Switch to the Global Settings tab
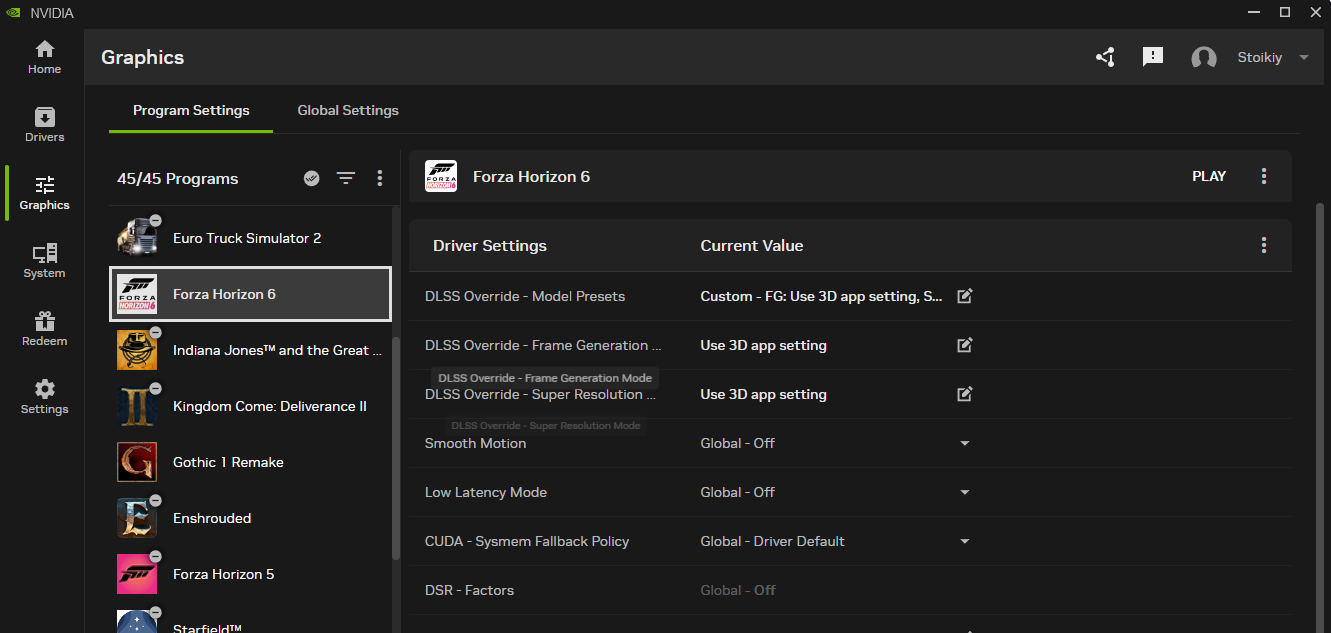Image resolution: width=1331 pixels, height=633 pixels. 348,110
